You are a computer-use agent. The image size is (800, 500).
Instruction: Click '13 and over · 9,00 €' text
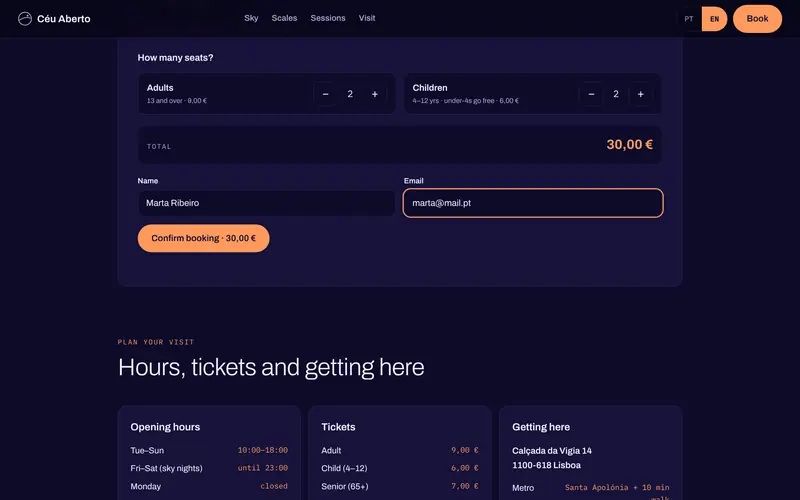[x=177, y=101]
